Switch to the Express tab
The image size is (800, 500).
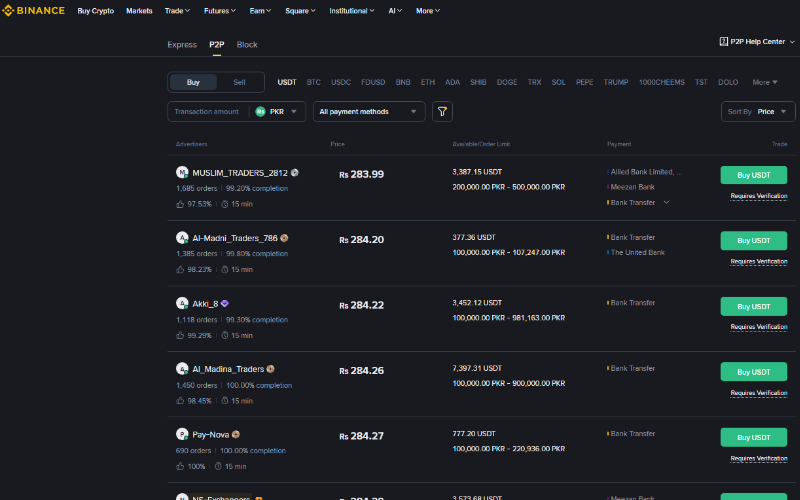182,44
